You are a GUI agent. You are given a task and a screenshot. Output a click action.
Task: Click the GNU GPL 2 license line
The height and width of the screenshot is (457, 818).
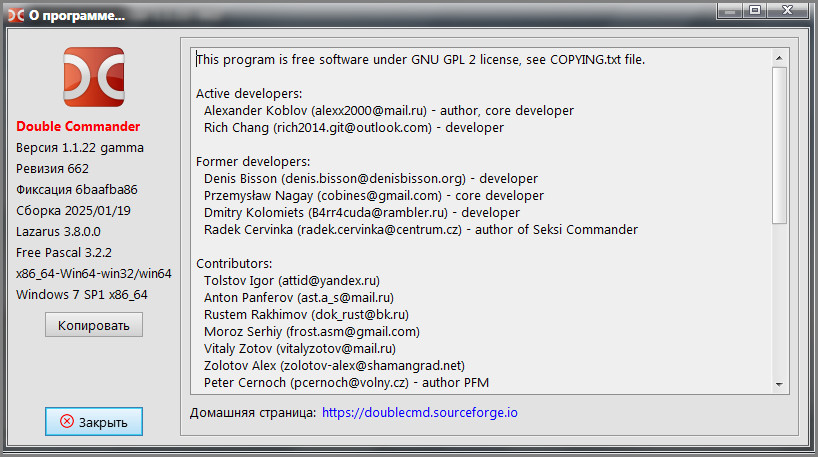[x=421, y=59]
